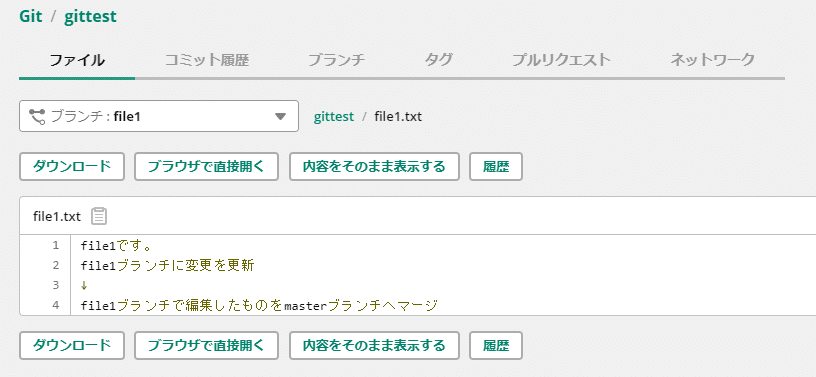Expand the branch dropdown arrow

pyautogui.click(x=280, y=116)
